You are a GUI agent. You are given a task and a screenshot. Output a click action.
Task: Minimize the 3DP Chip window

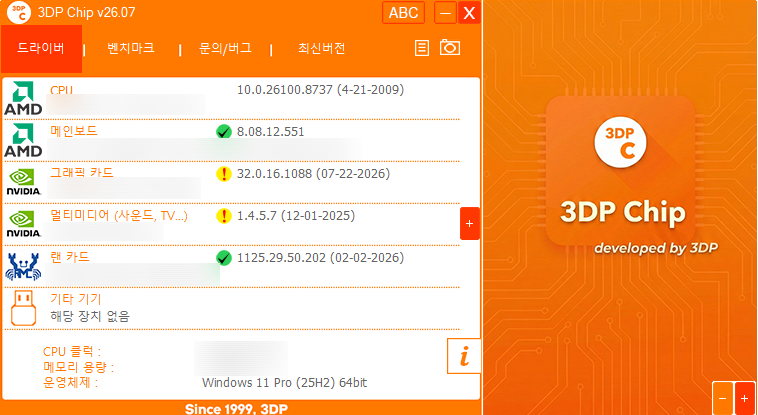445,13
